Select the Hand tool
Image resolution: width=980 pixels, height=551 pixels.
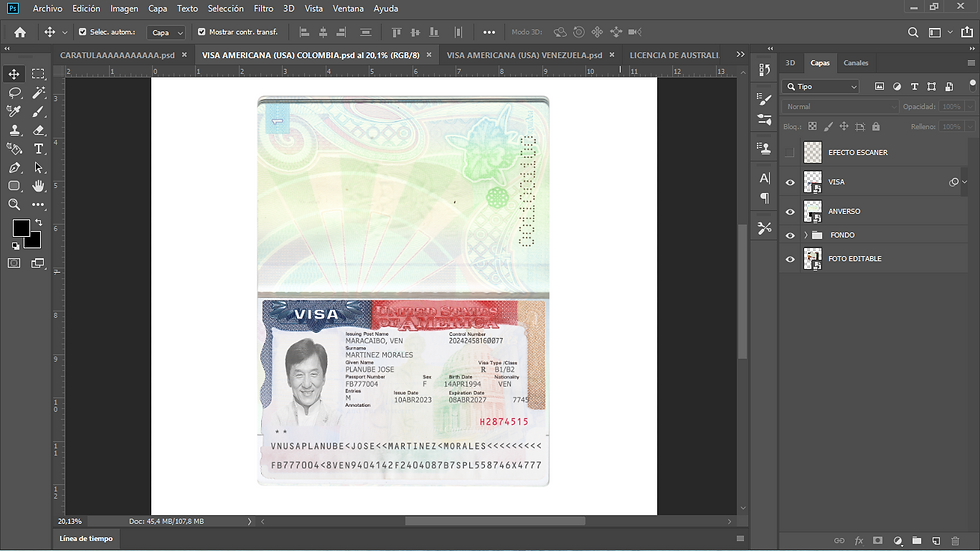coord(38,186)
